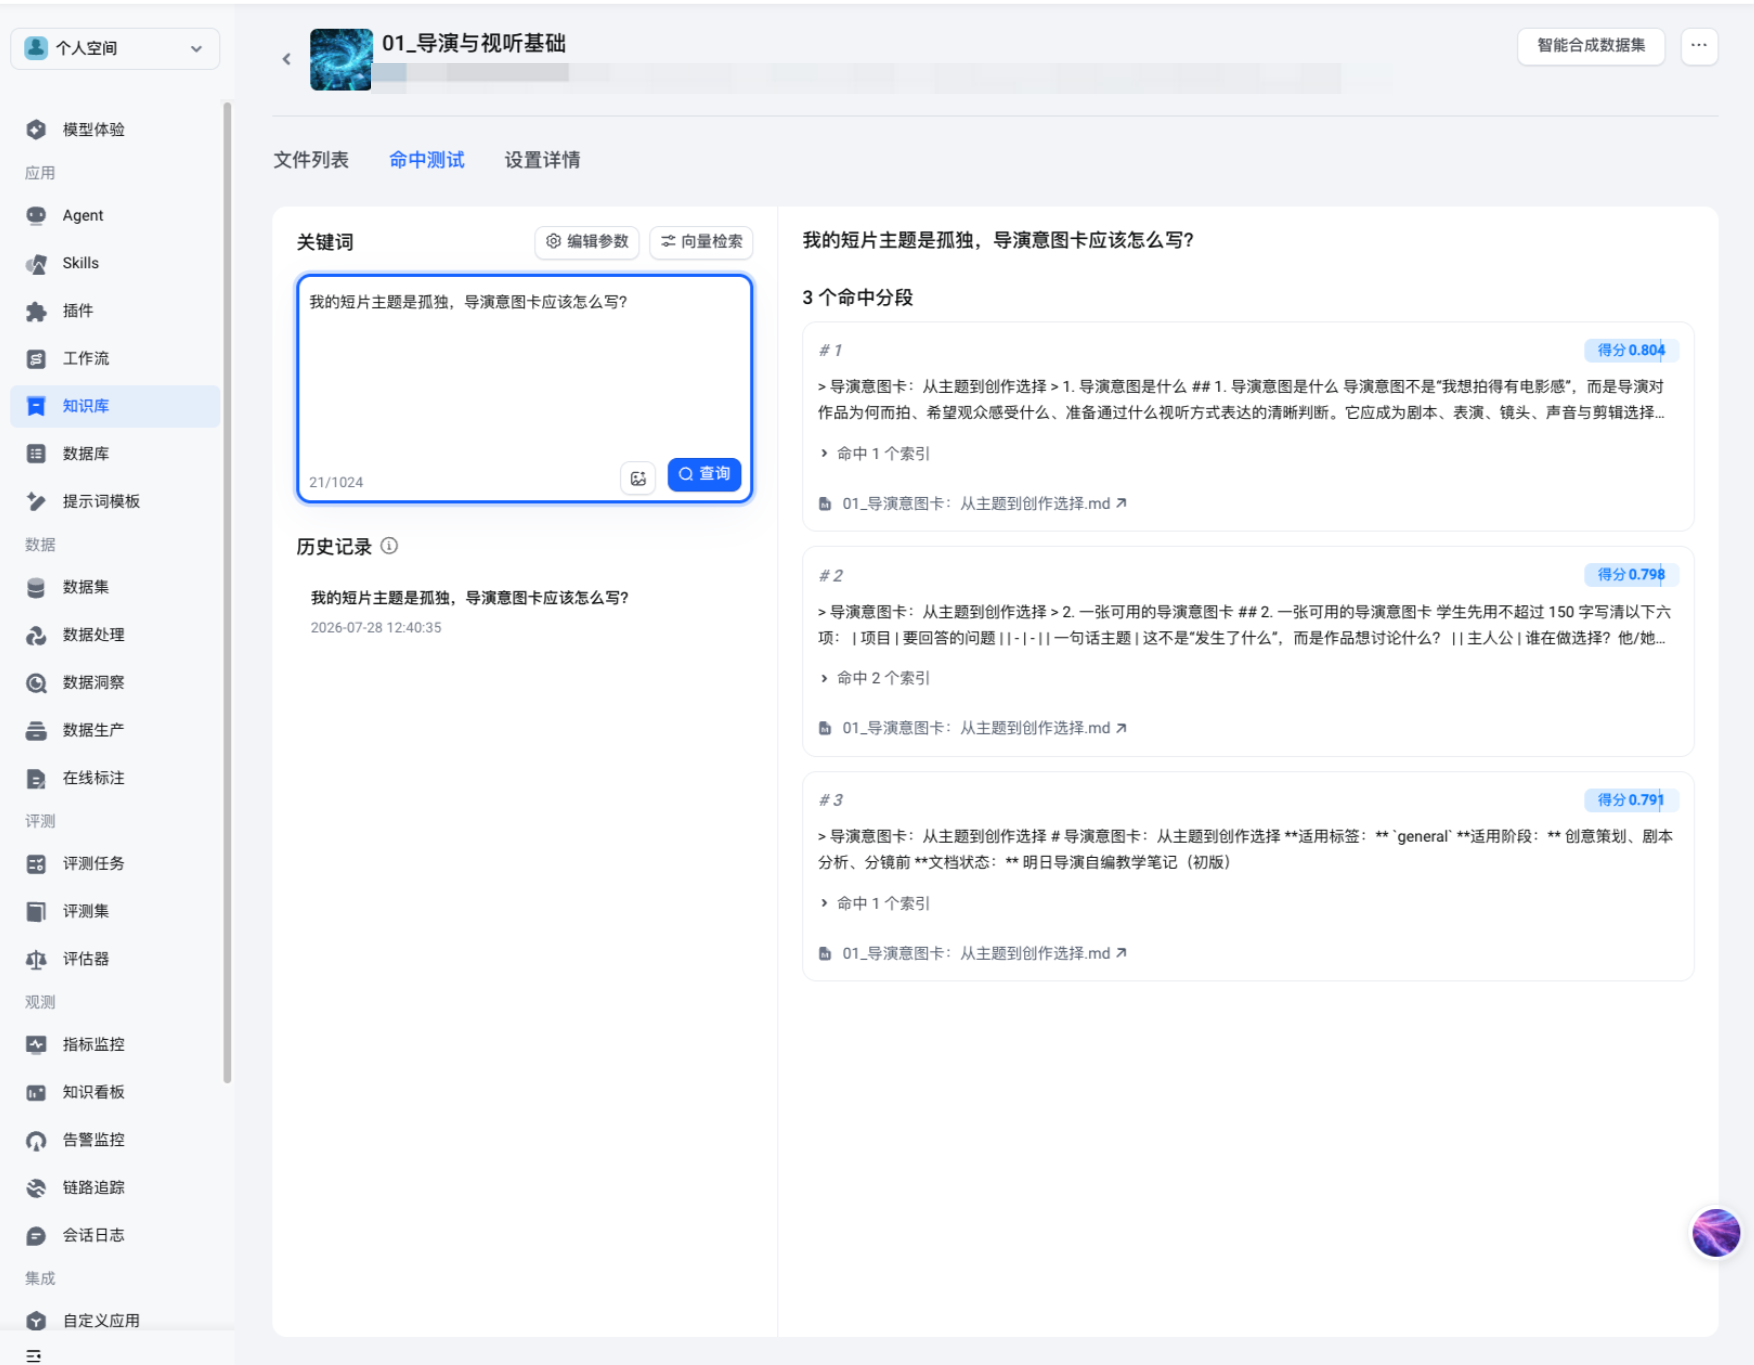Switch to the 文件列表 tab
The image size is (1754, 1365).
pyautogui.click(x=311, y=160)
